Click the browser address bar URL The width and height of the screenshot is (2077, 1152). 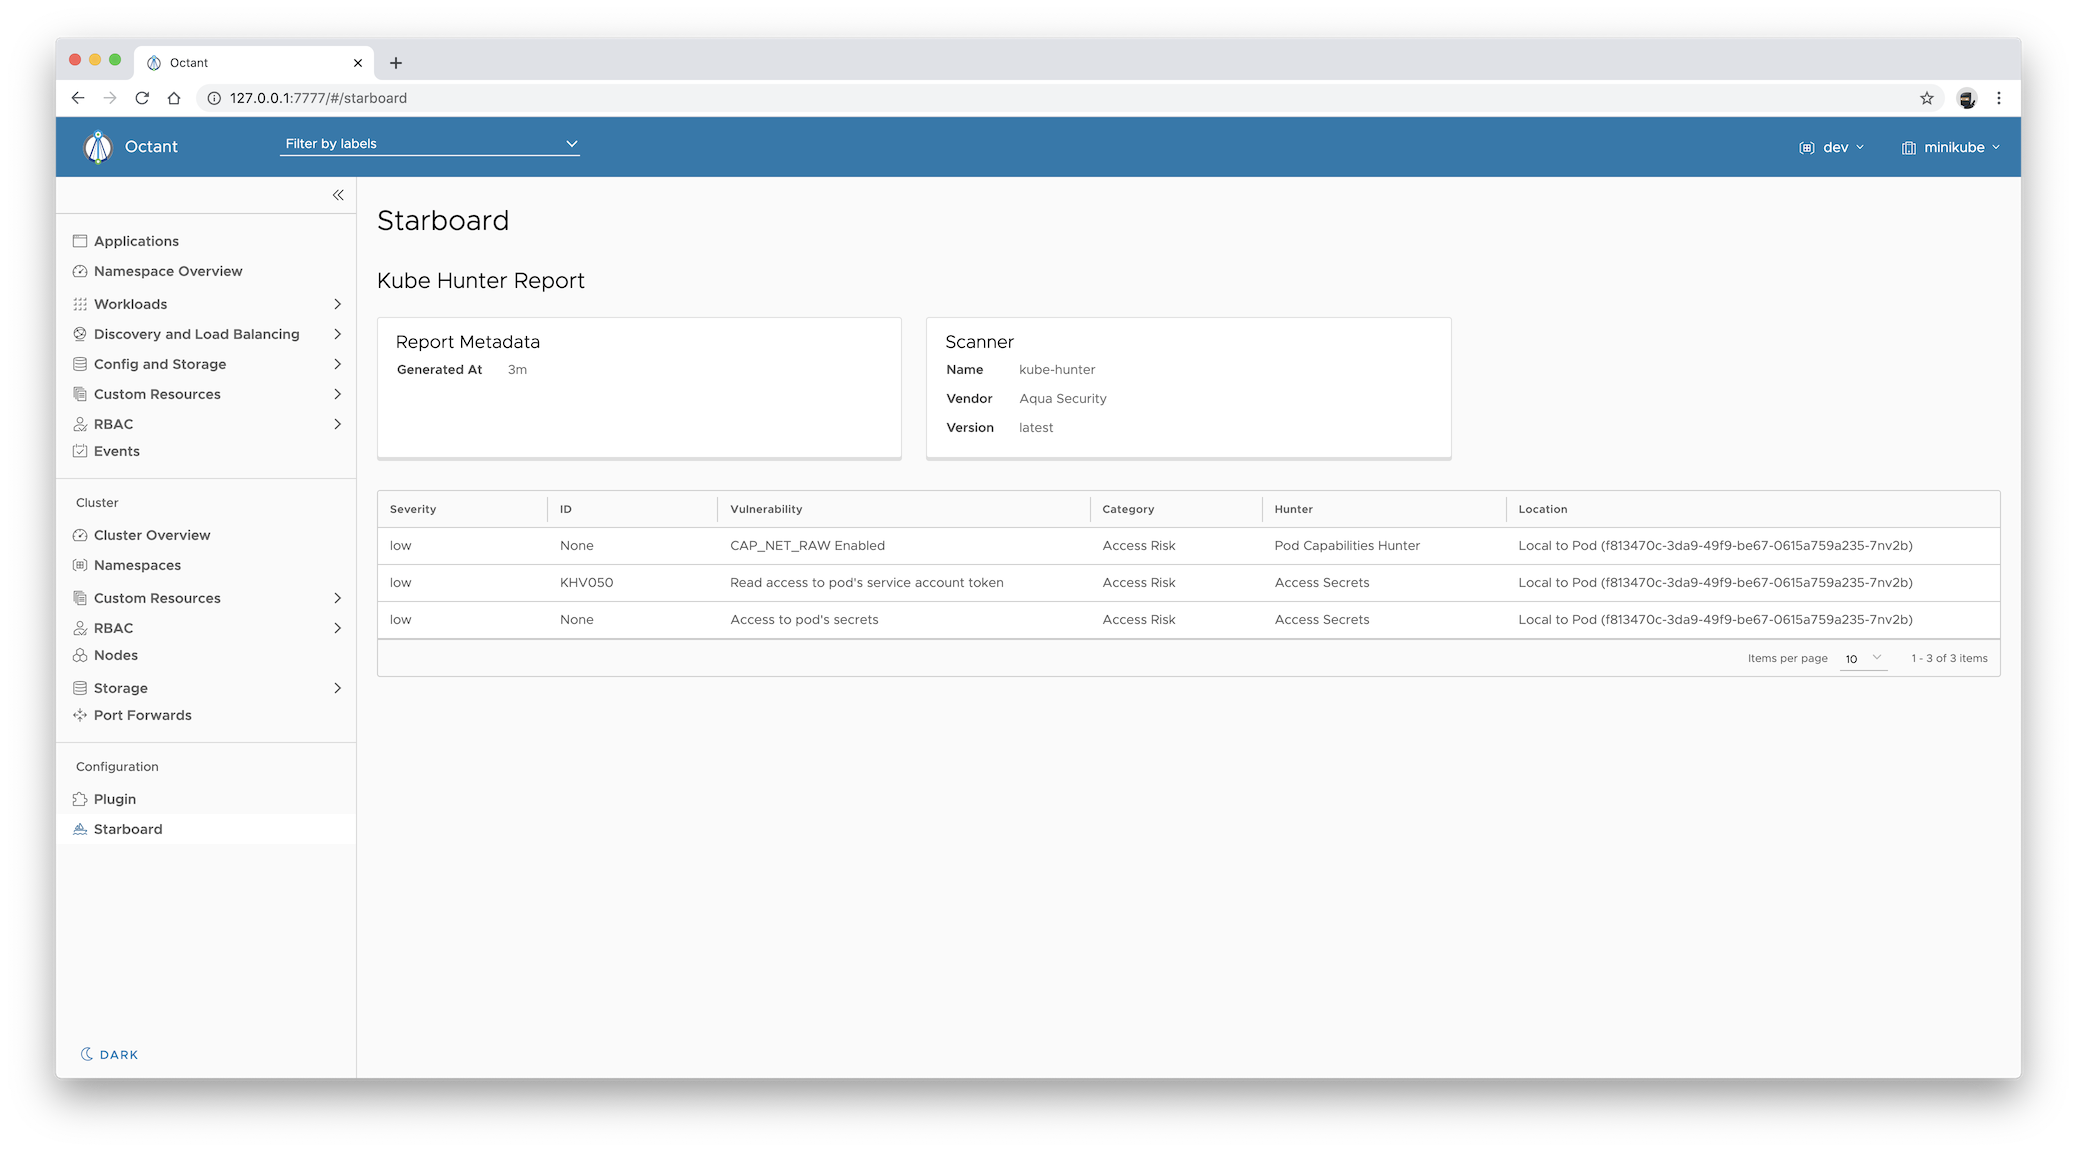coord(318,98)
